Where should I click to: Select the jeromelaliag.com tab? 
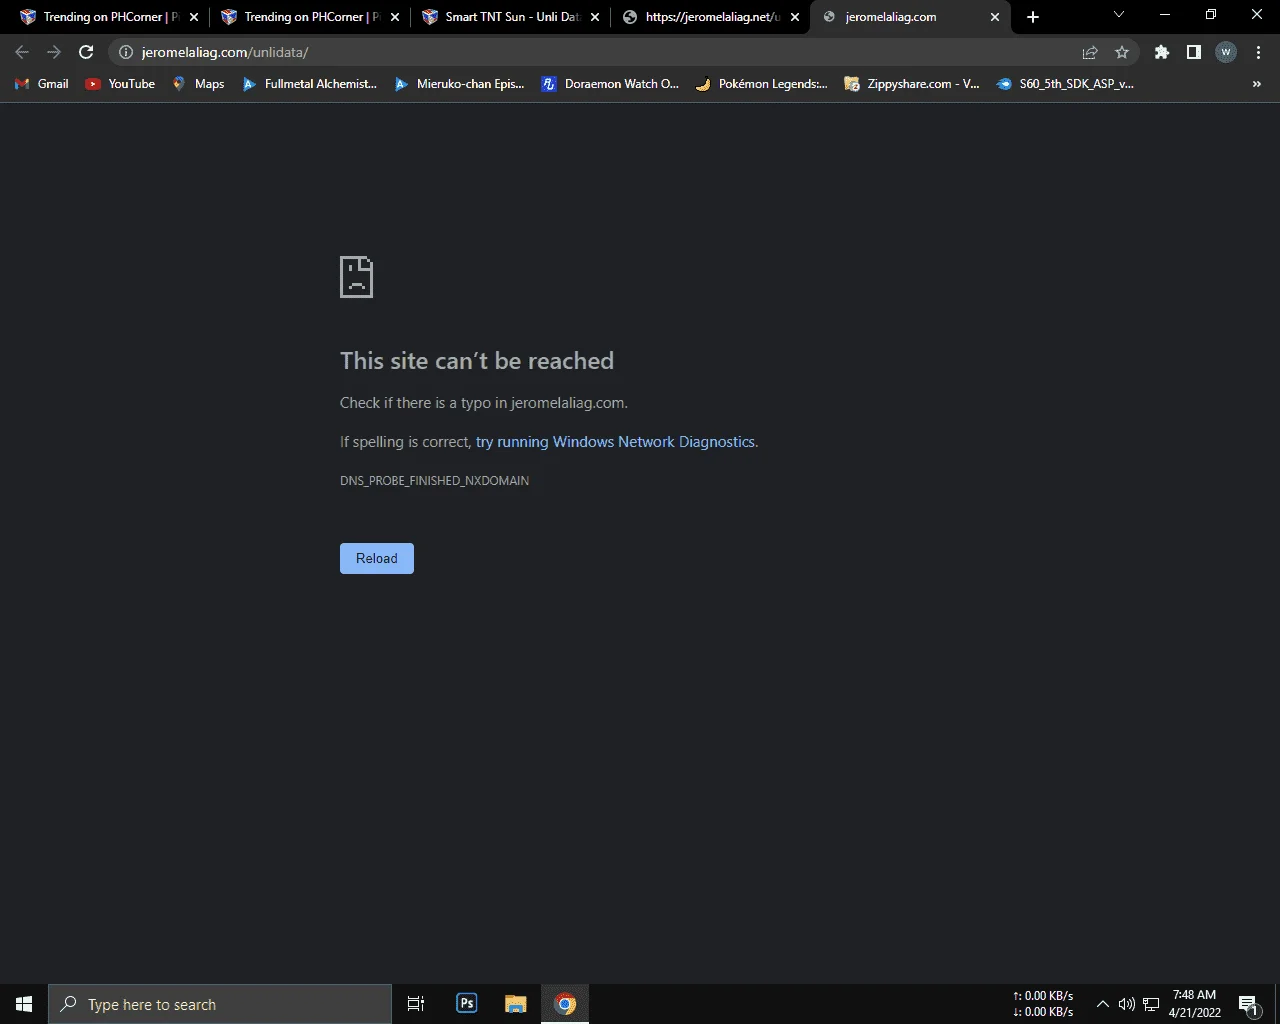[x=910, y=17]
